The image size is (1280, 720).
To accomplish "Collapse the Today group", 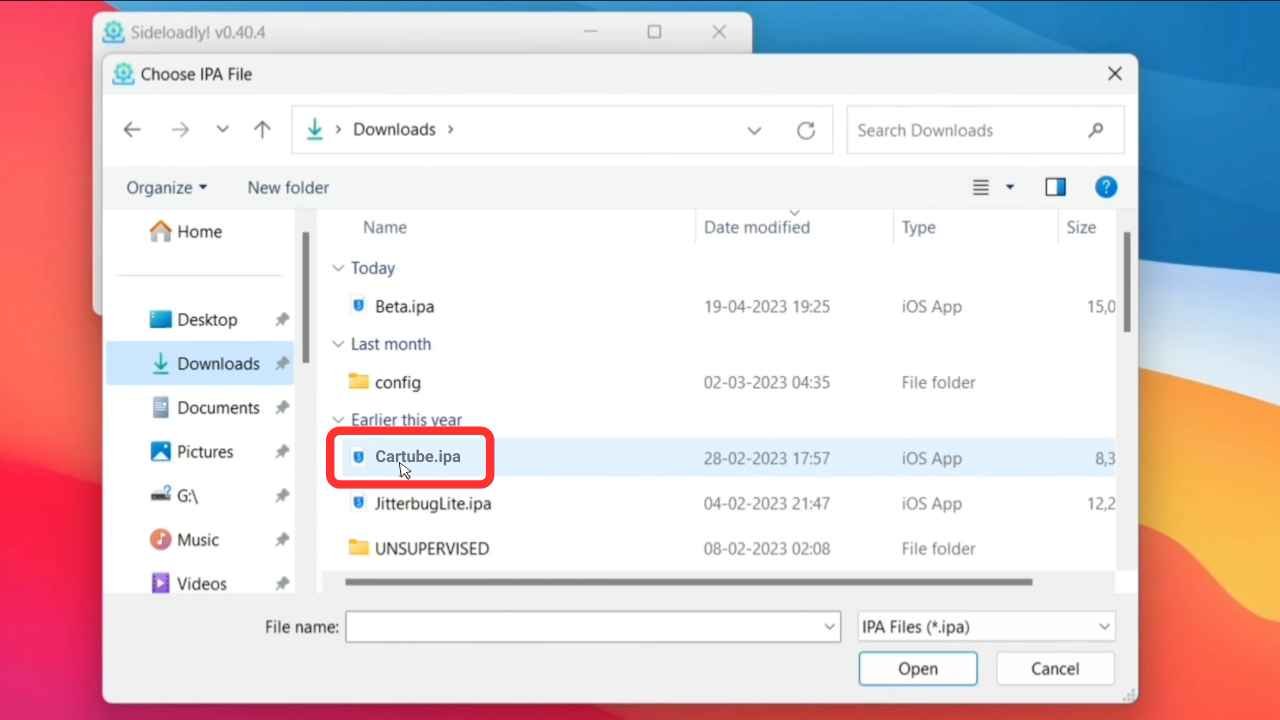I will pos(339,268).
